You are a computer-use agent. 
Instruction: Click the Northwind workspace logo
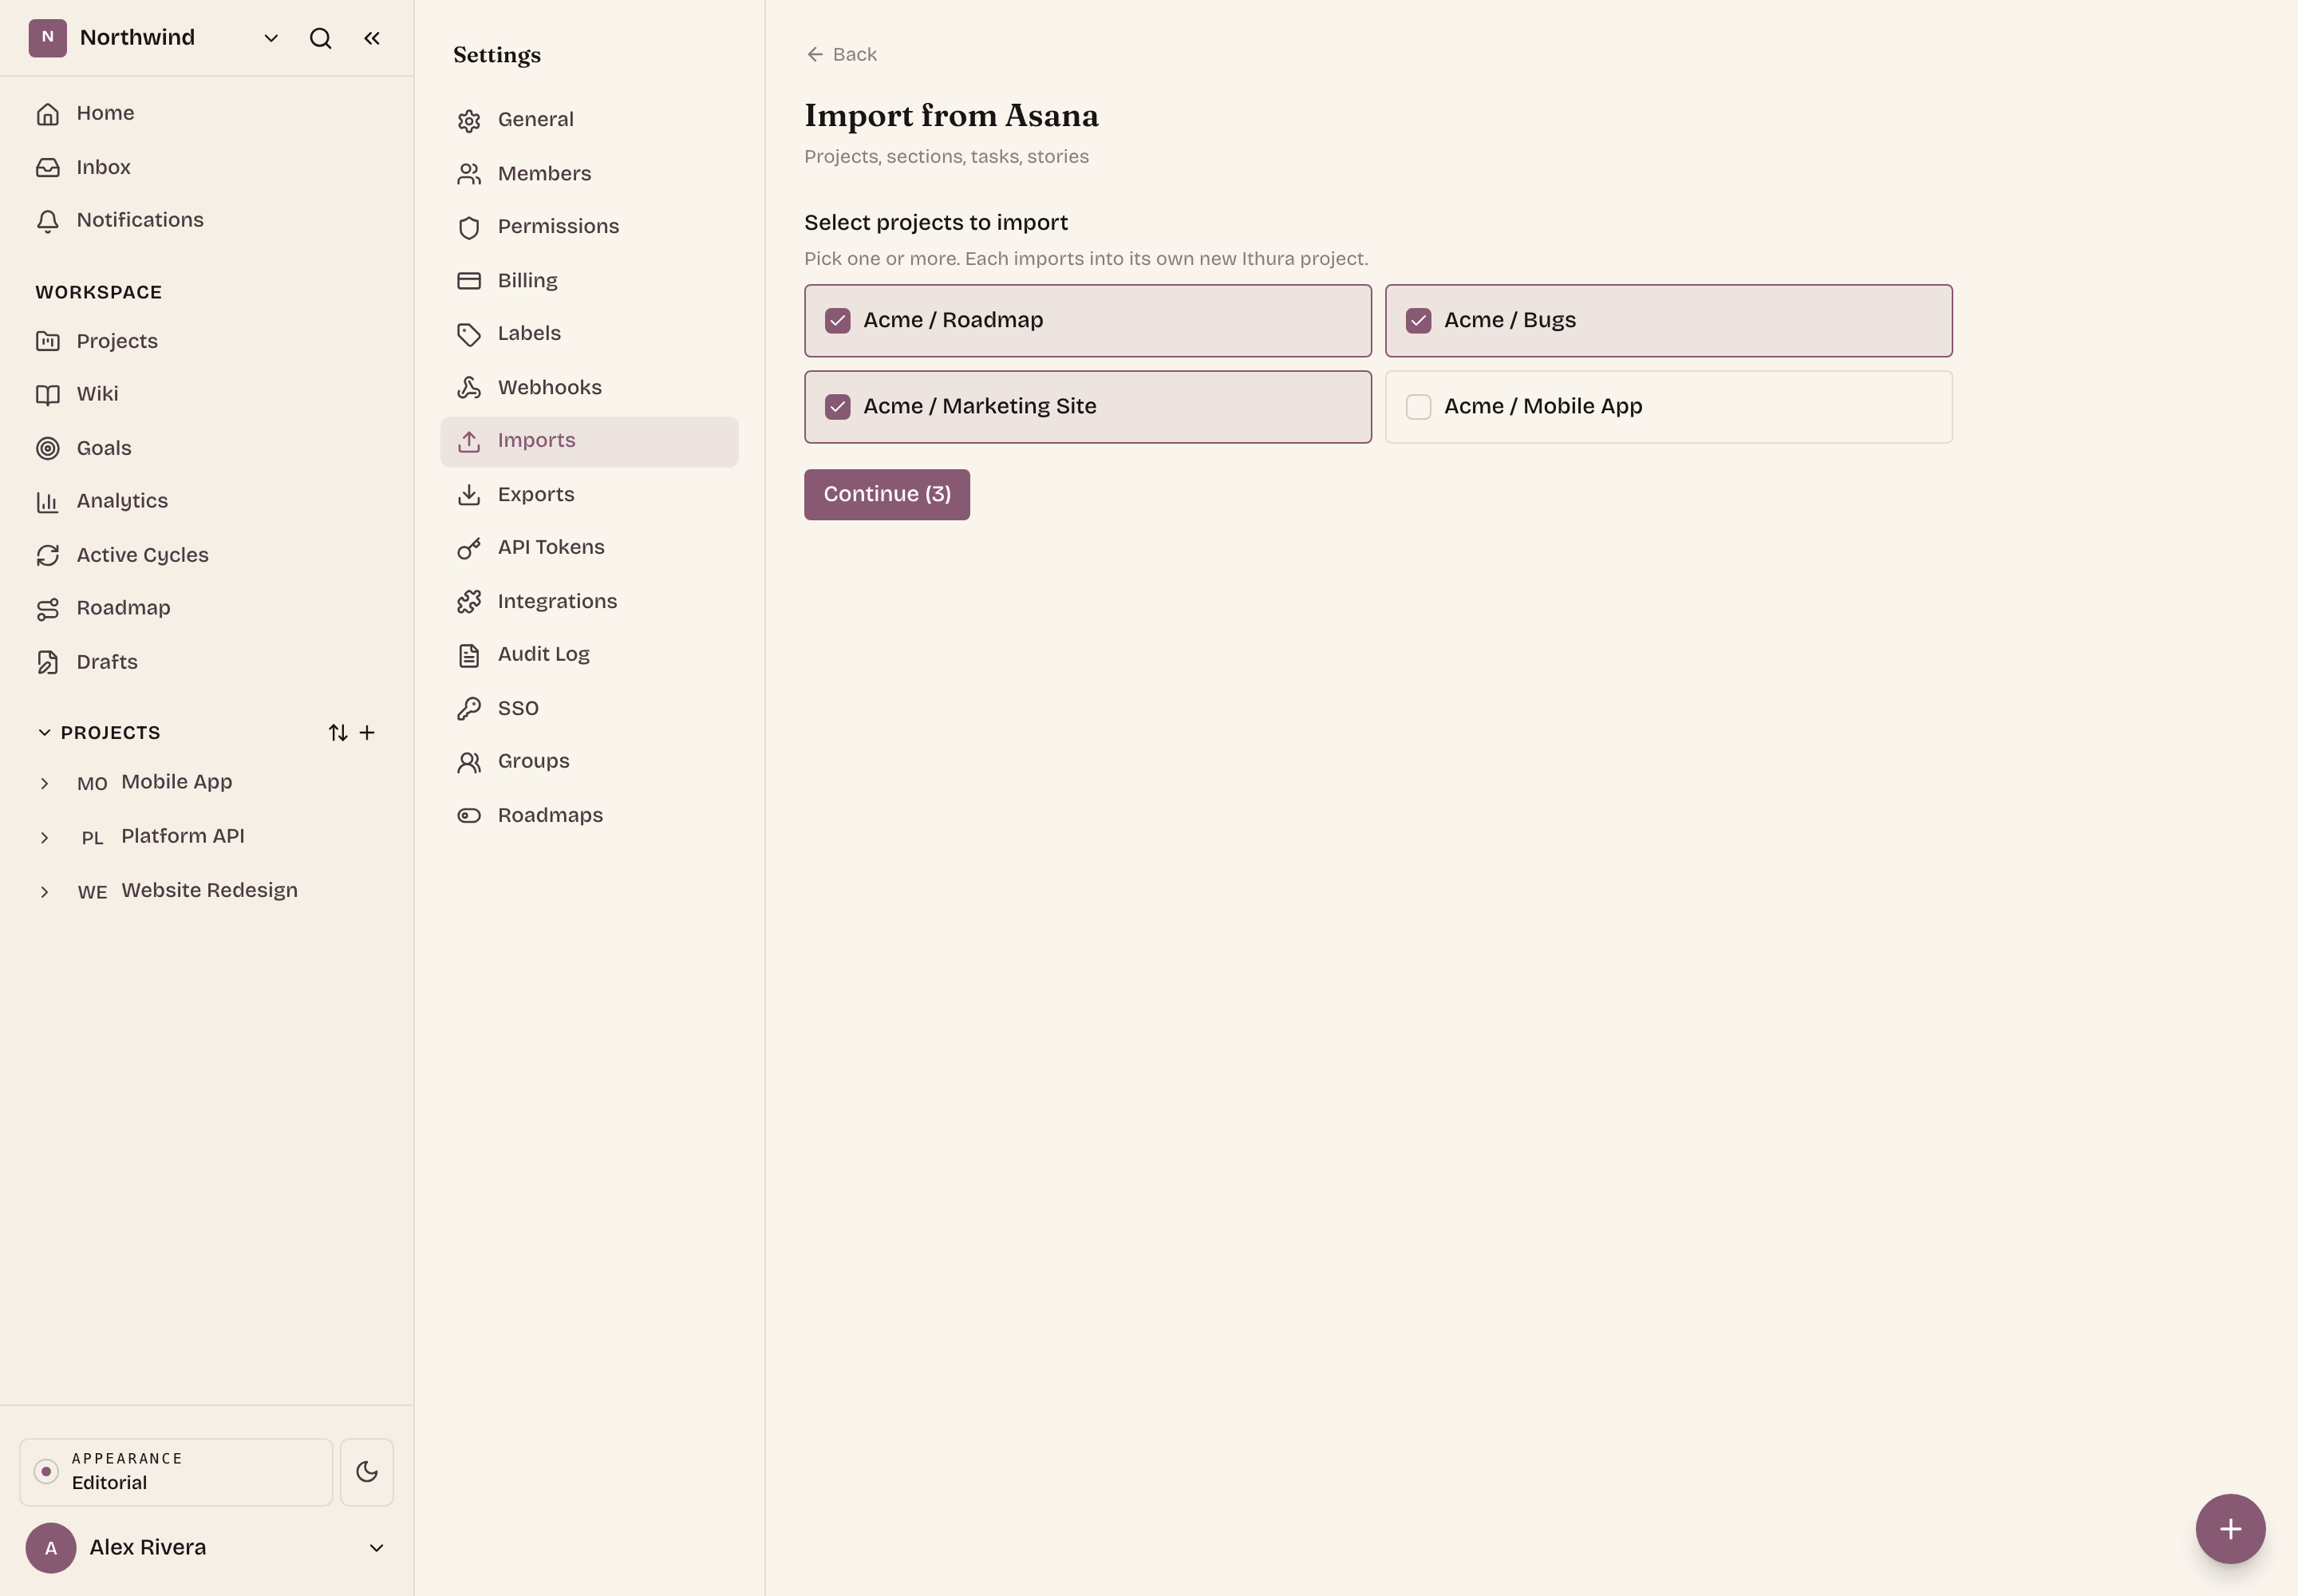[47, 38]
